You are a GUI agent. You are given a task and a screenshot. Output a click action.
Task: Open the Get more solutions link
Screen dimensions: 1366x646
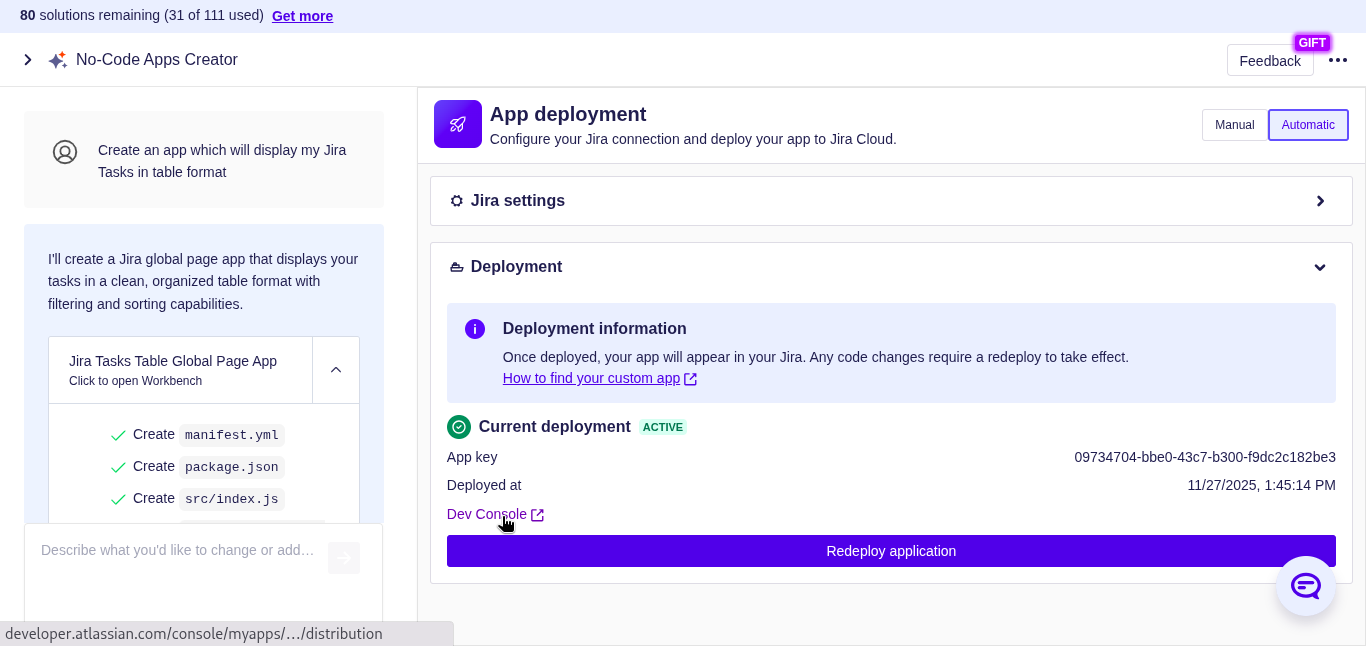click(302, 16)
